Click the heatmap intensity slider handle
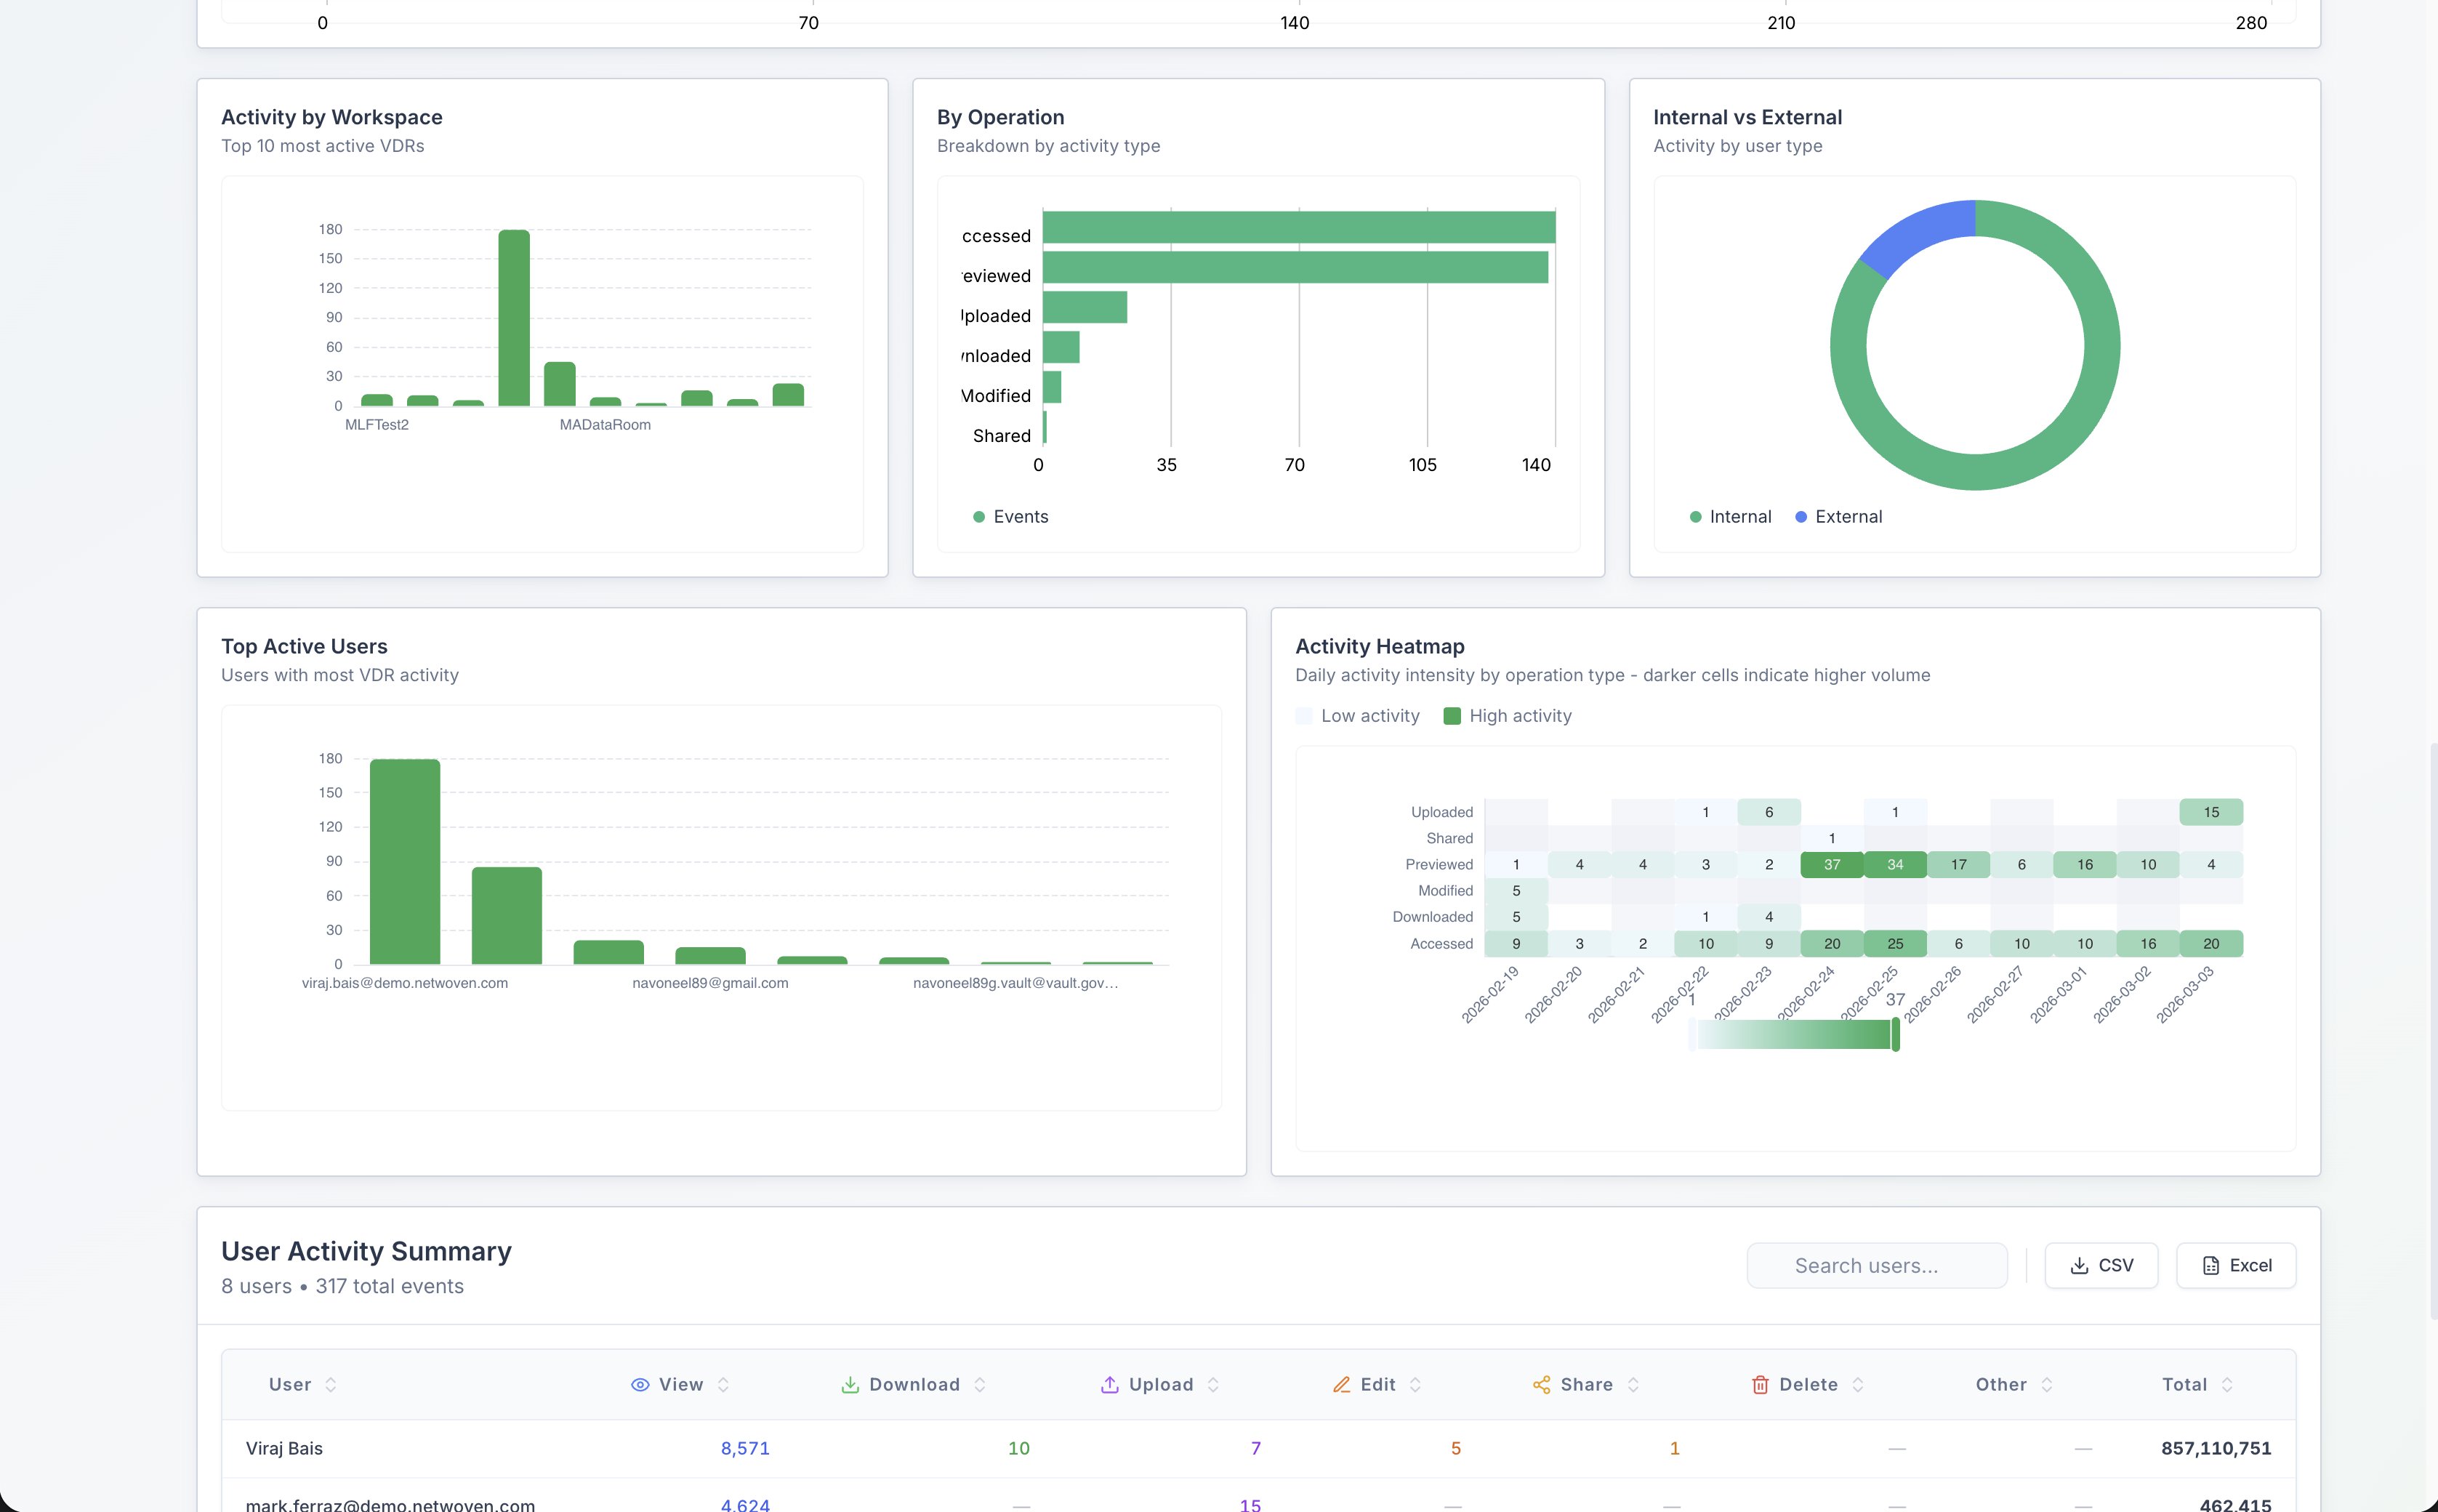 1895,1034
